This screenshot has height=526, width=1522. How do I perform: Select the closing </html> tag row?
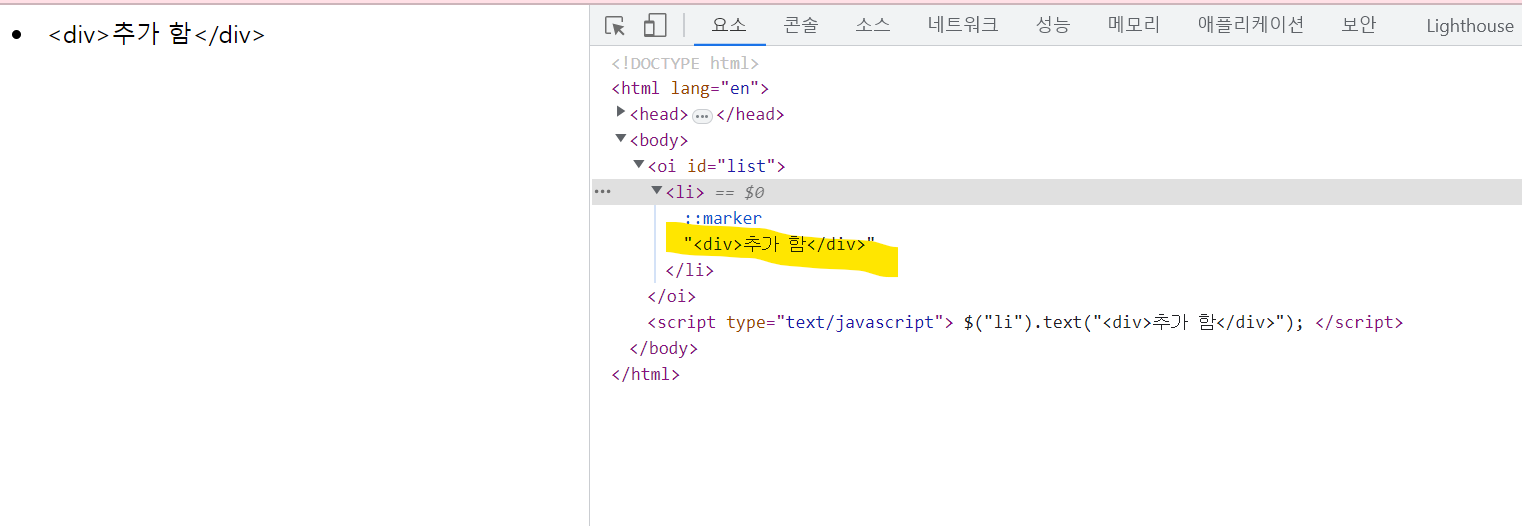tap(645, 374)
